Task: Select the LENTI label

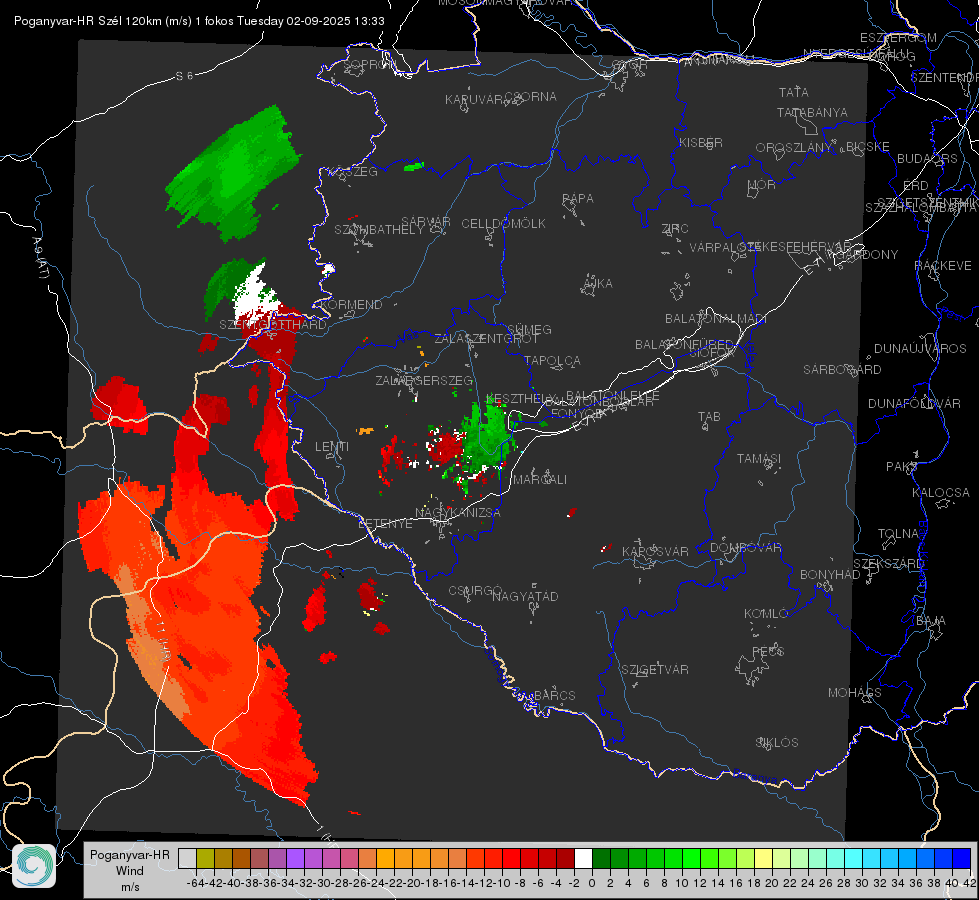Action: coord(332,447)
